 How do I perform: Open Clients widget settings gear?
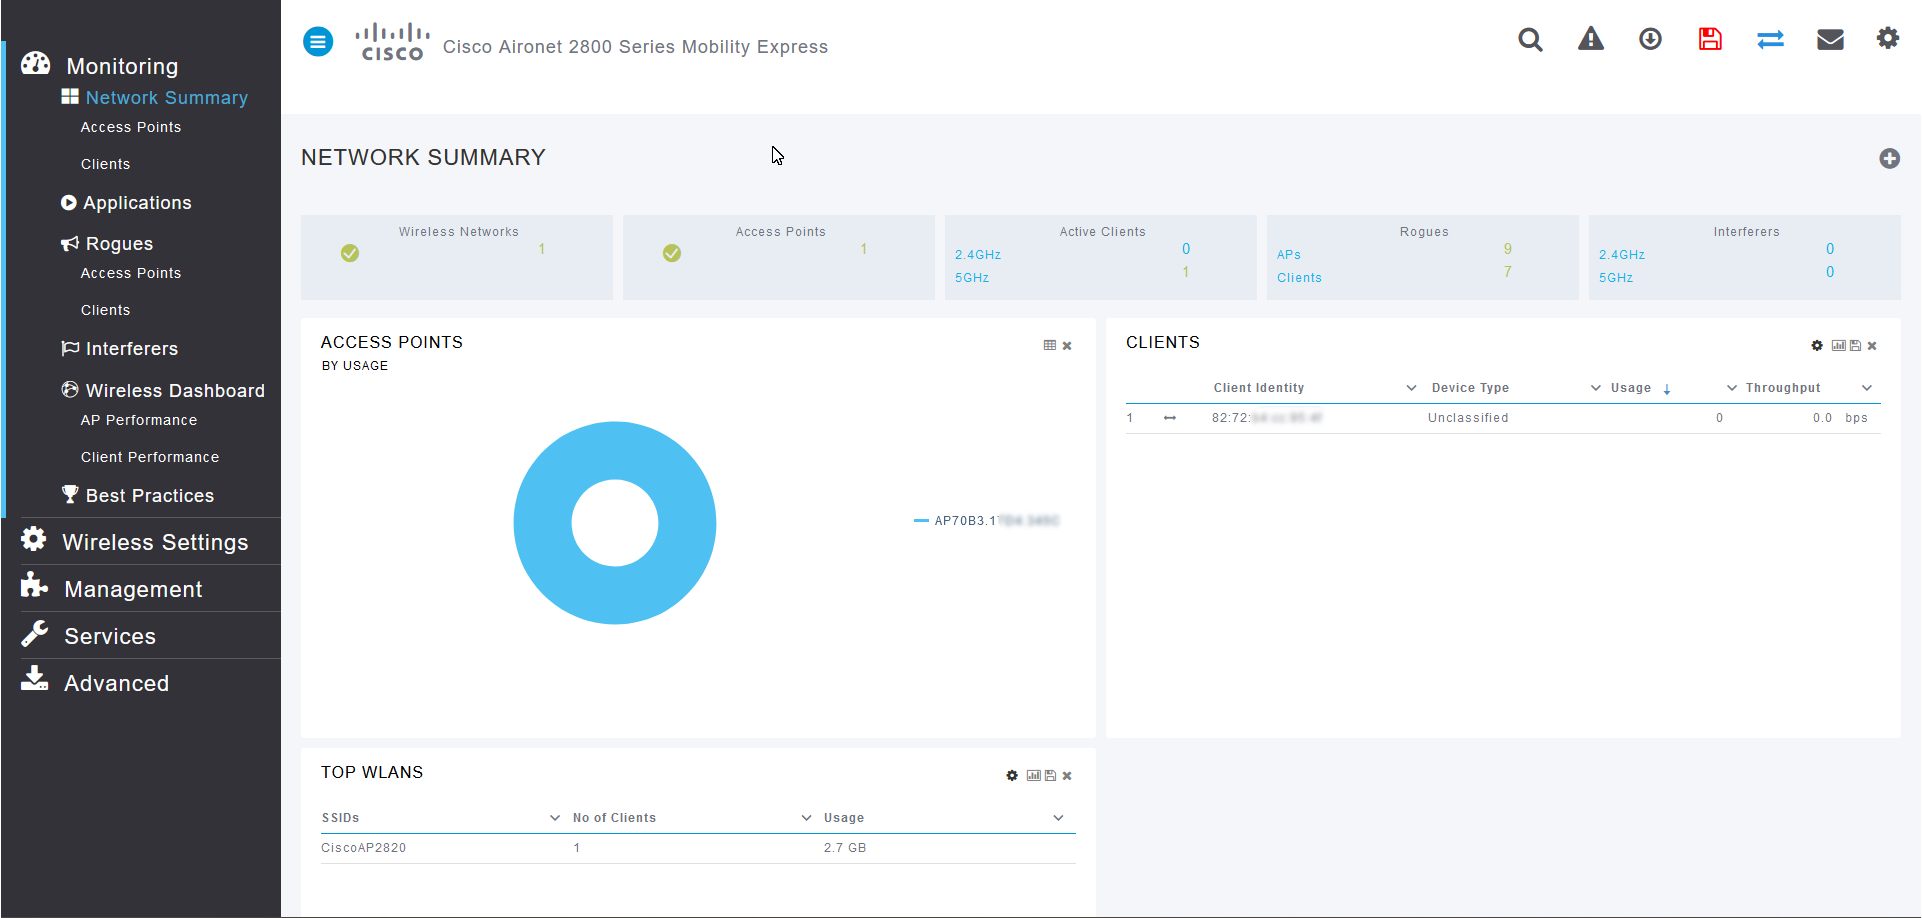[x=1817, y=345]
